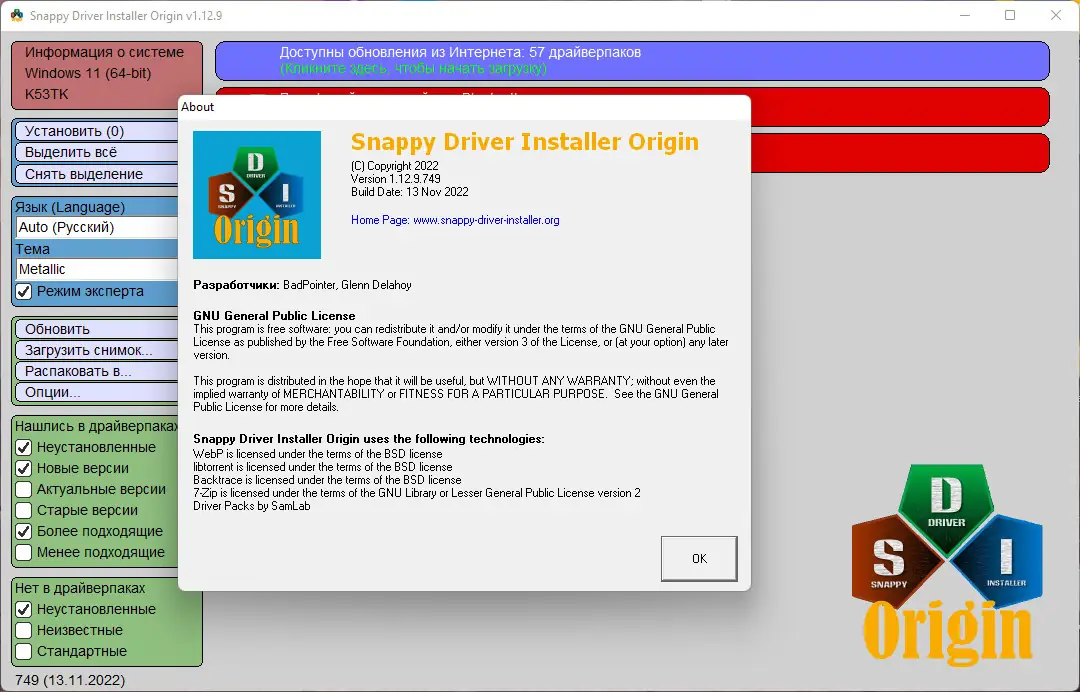
Task: Toggle the Новые версии checkbox
Action: pos(24,468)
